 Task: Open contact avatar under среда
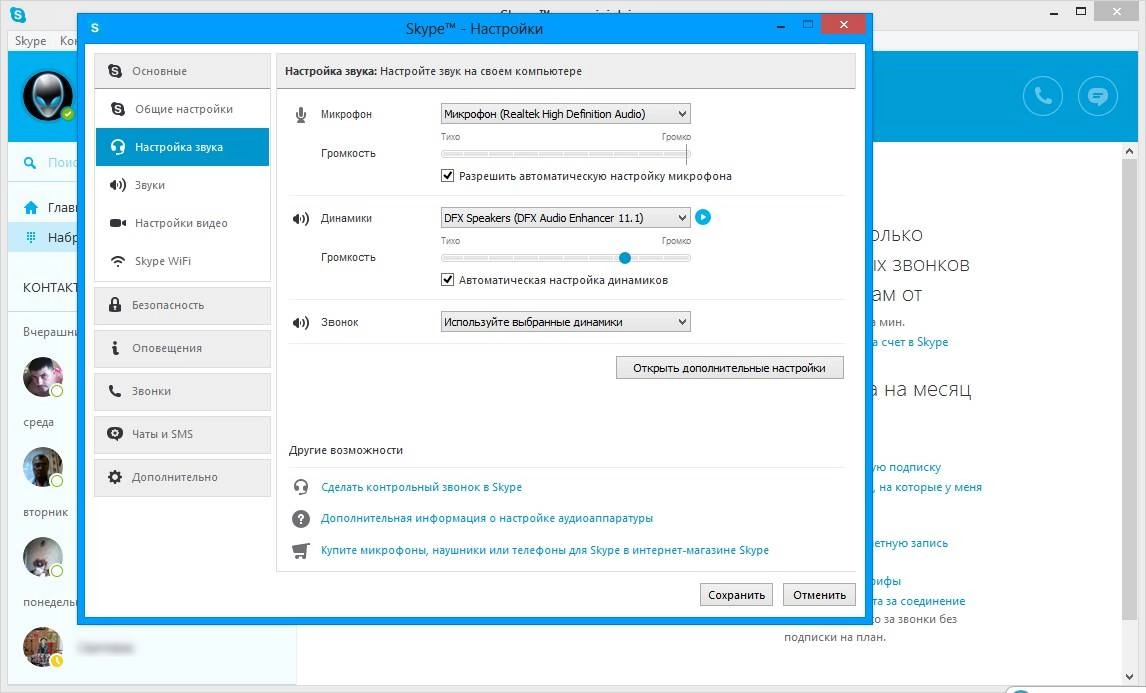click(42, 466)
